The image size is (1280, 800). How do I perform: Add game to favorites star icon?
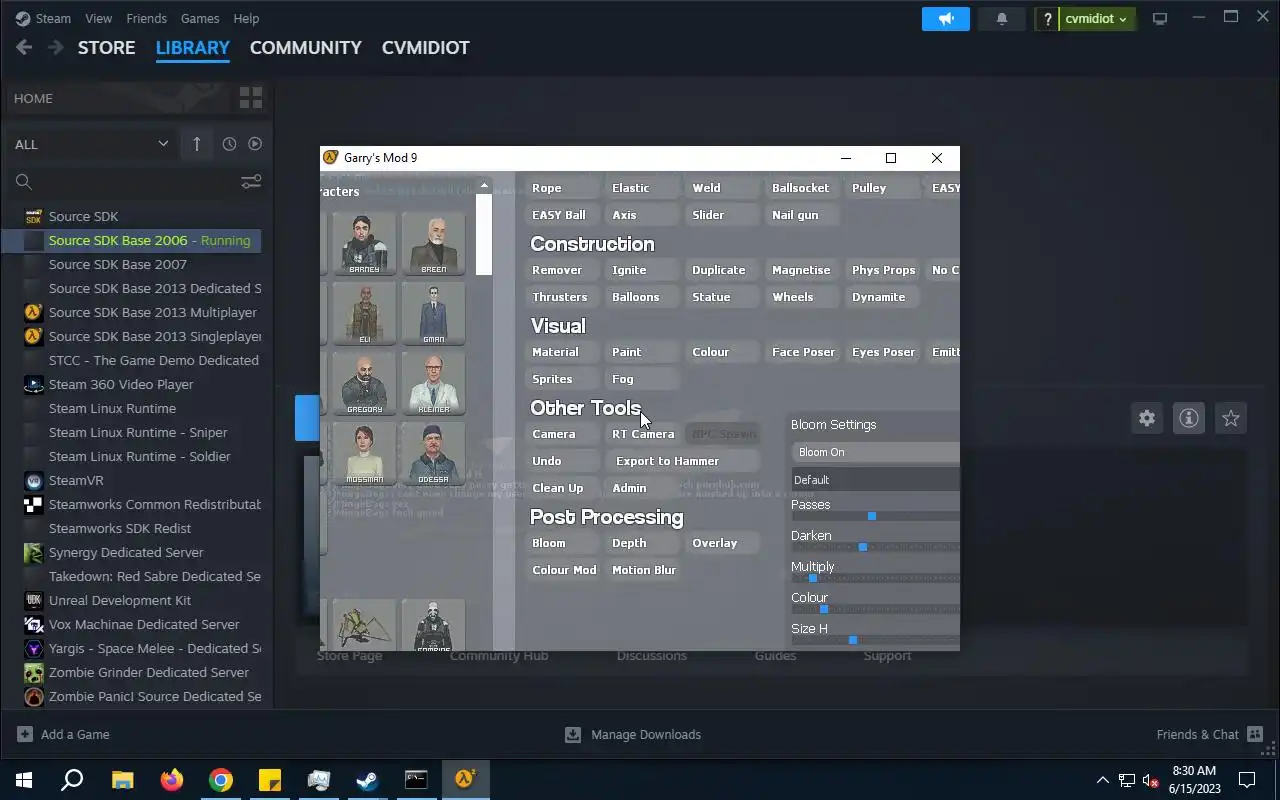click(1231, 418)
